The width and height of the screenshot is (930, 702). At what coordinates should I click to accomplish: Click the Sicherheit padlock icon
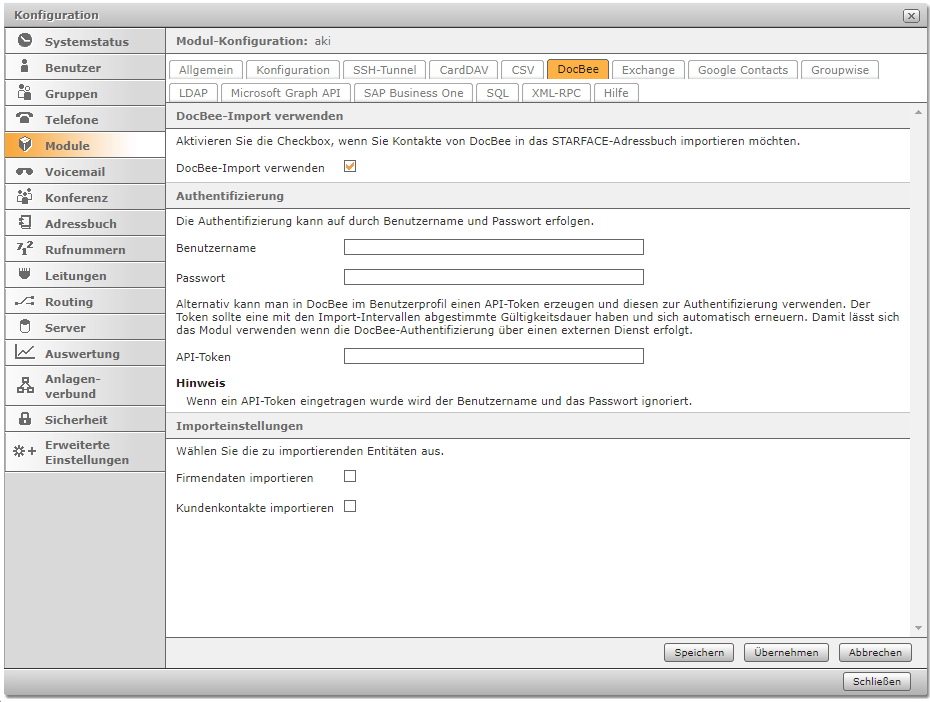(25, 420)
